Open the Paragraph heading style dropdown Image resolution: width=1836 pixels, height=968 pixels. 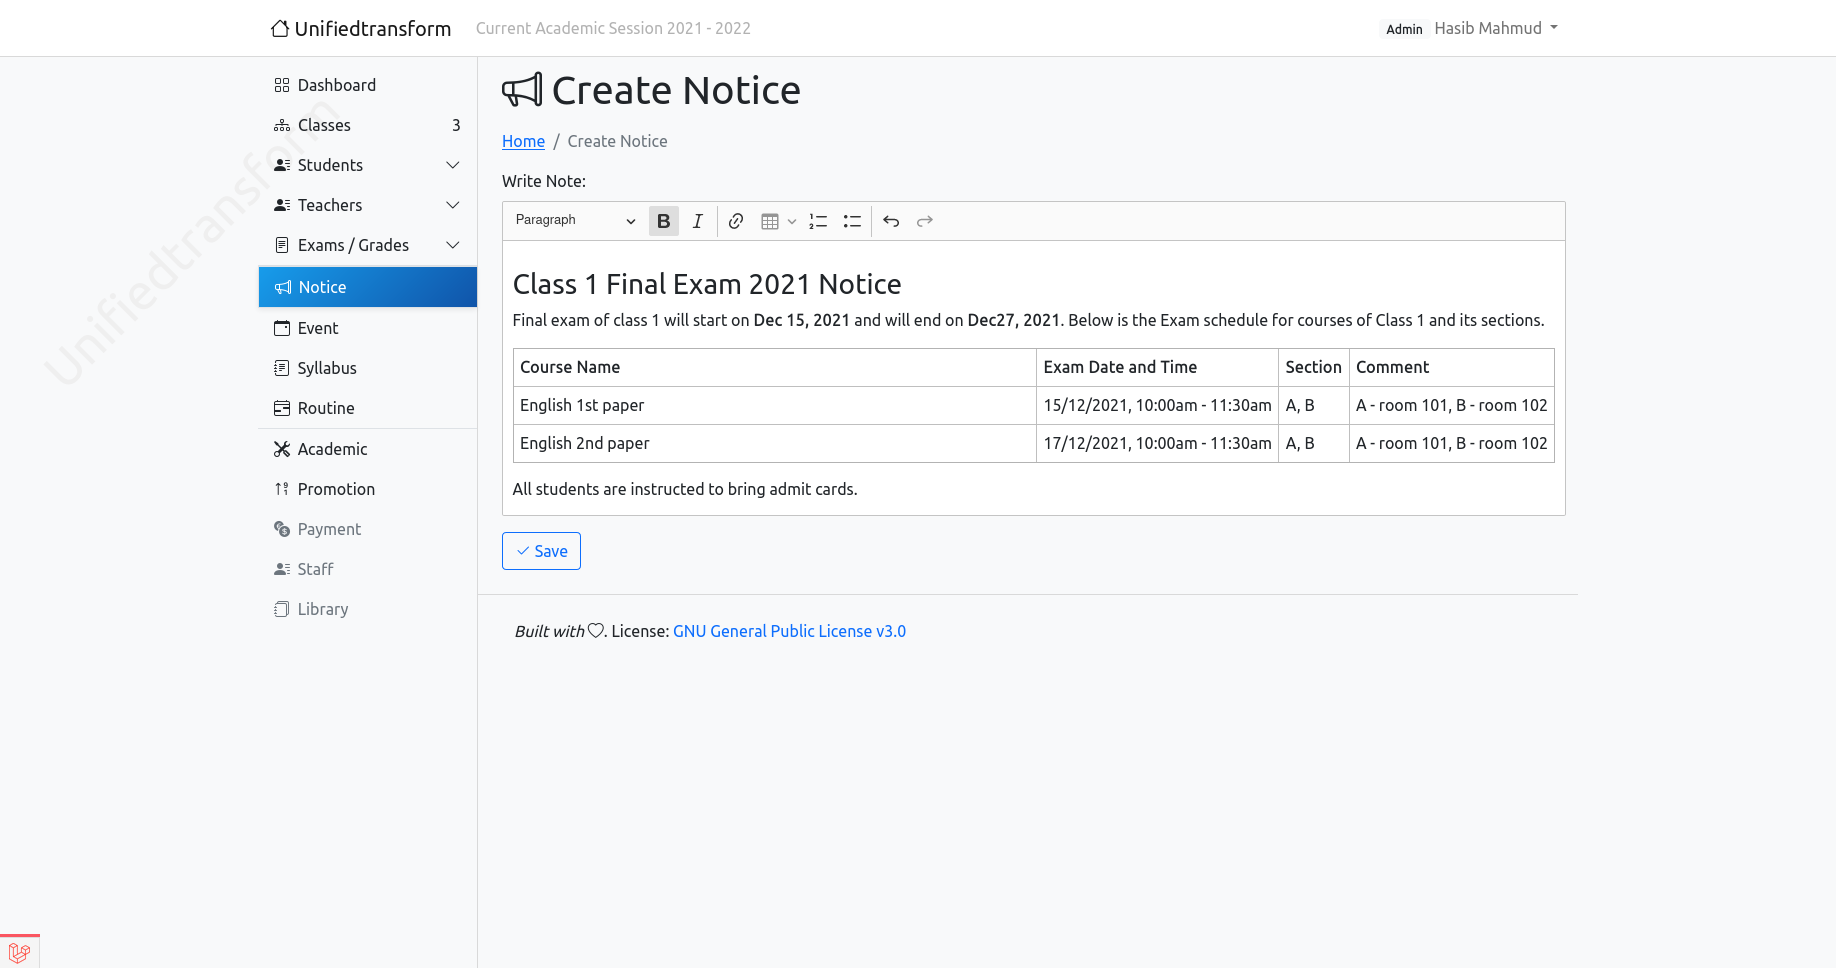point(575,221)
